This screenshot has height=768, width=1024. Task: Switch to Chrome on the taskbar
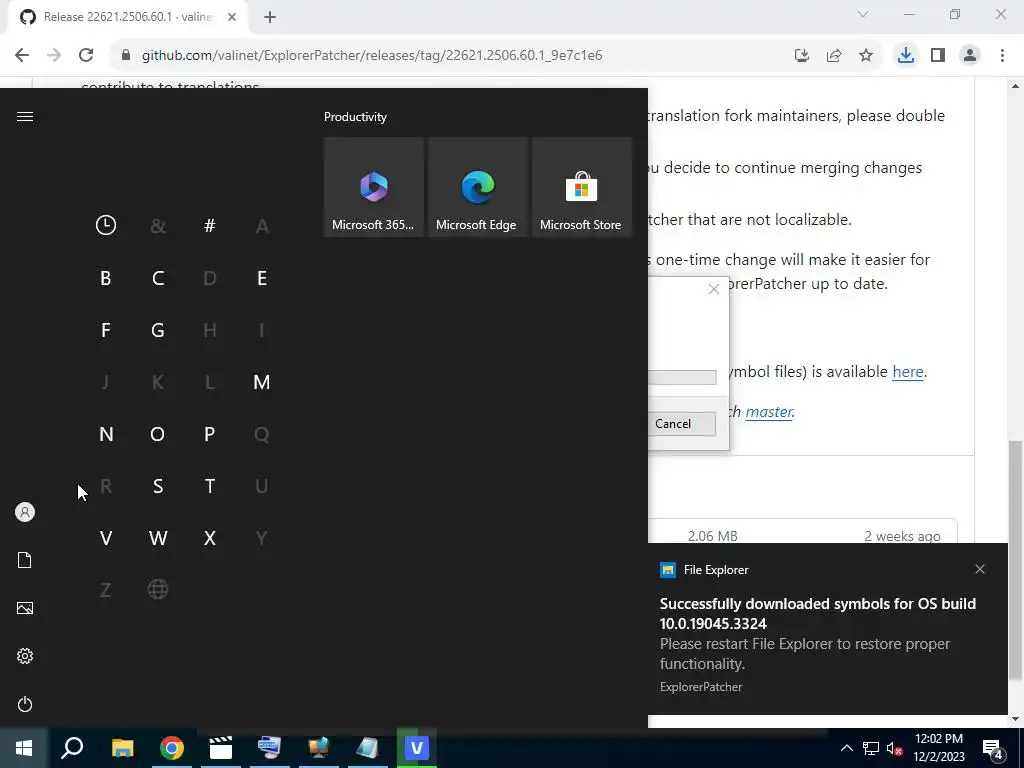[172, 748]
